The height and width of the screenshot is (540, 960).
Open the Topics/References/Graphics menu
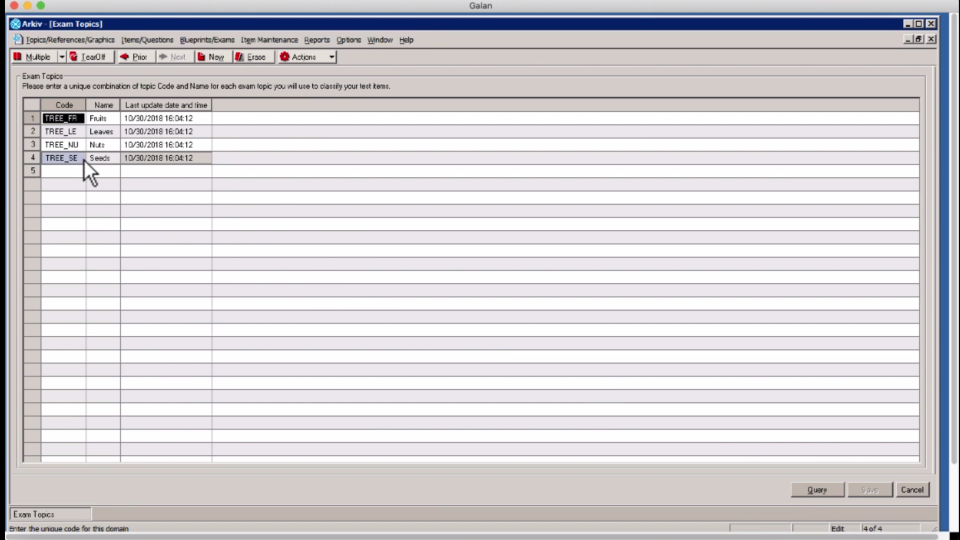tap(70, 40)
